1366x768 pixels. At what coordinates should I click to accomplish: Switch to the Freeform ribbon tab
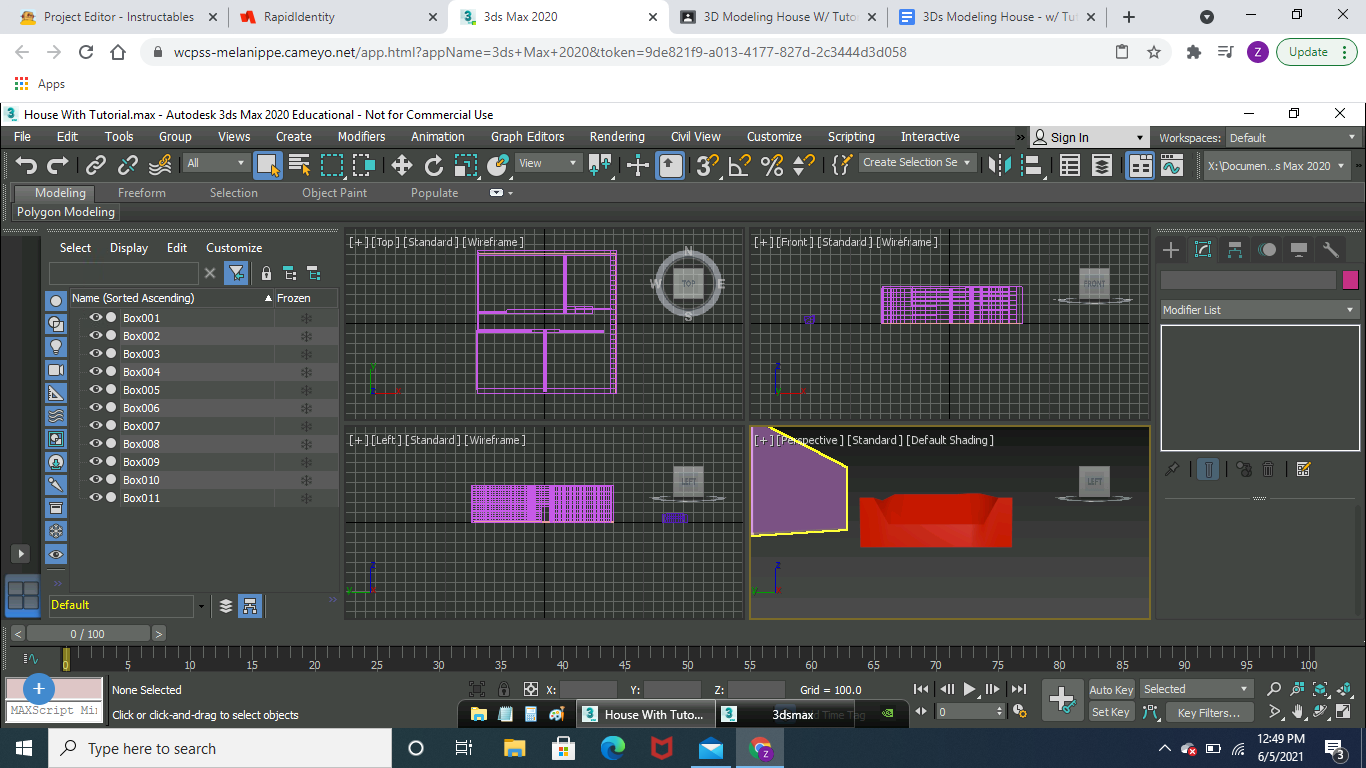point(142,193)
